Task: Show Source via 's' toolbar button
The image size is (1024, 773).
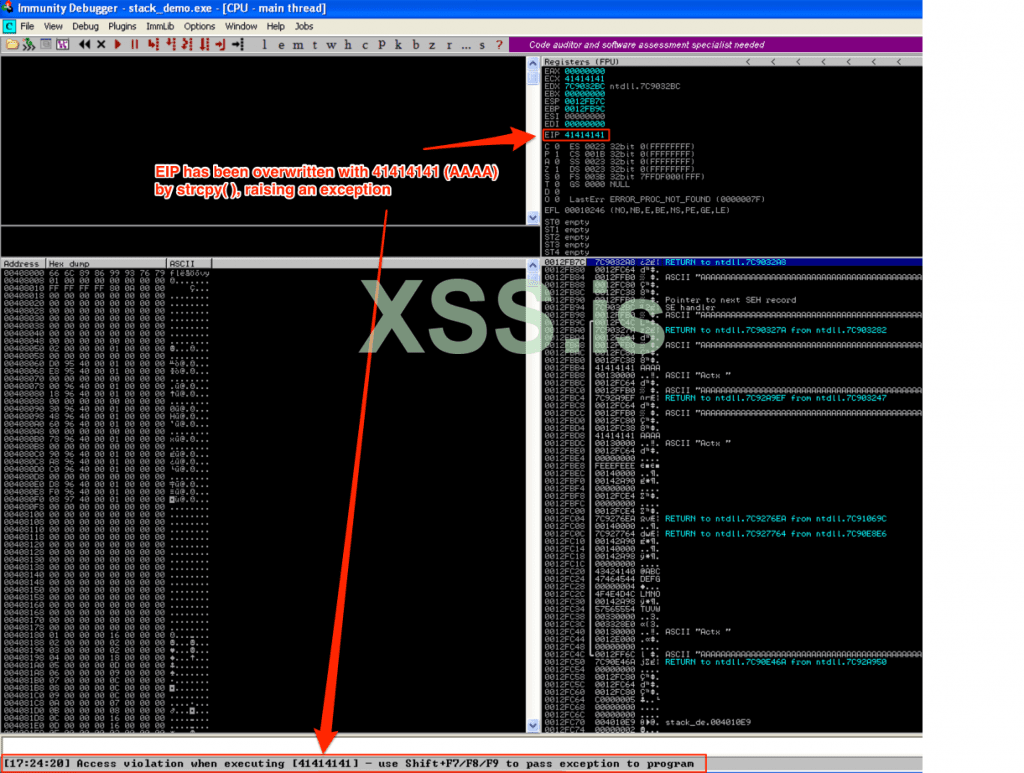Action: click(482, 44)
